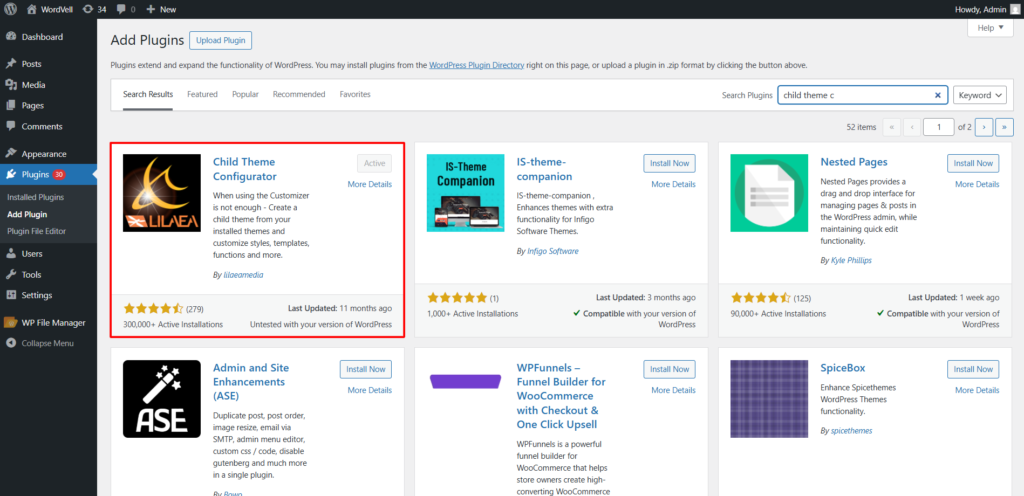1024x496 pixels.
Task: Switch to the Featured tab
Action: [202, 94]
